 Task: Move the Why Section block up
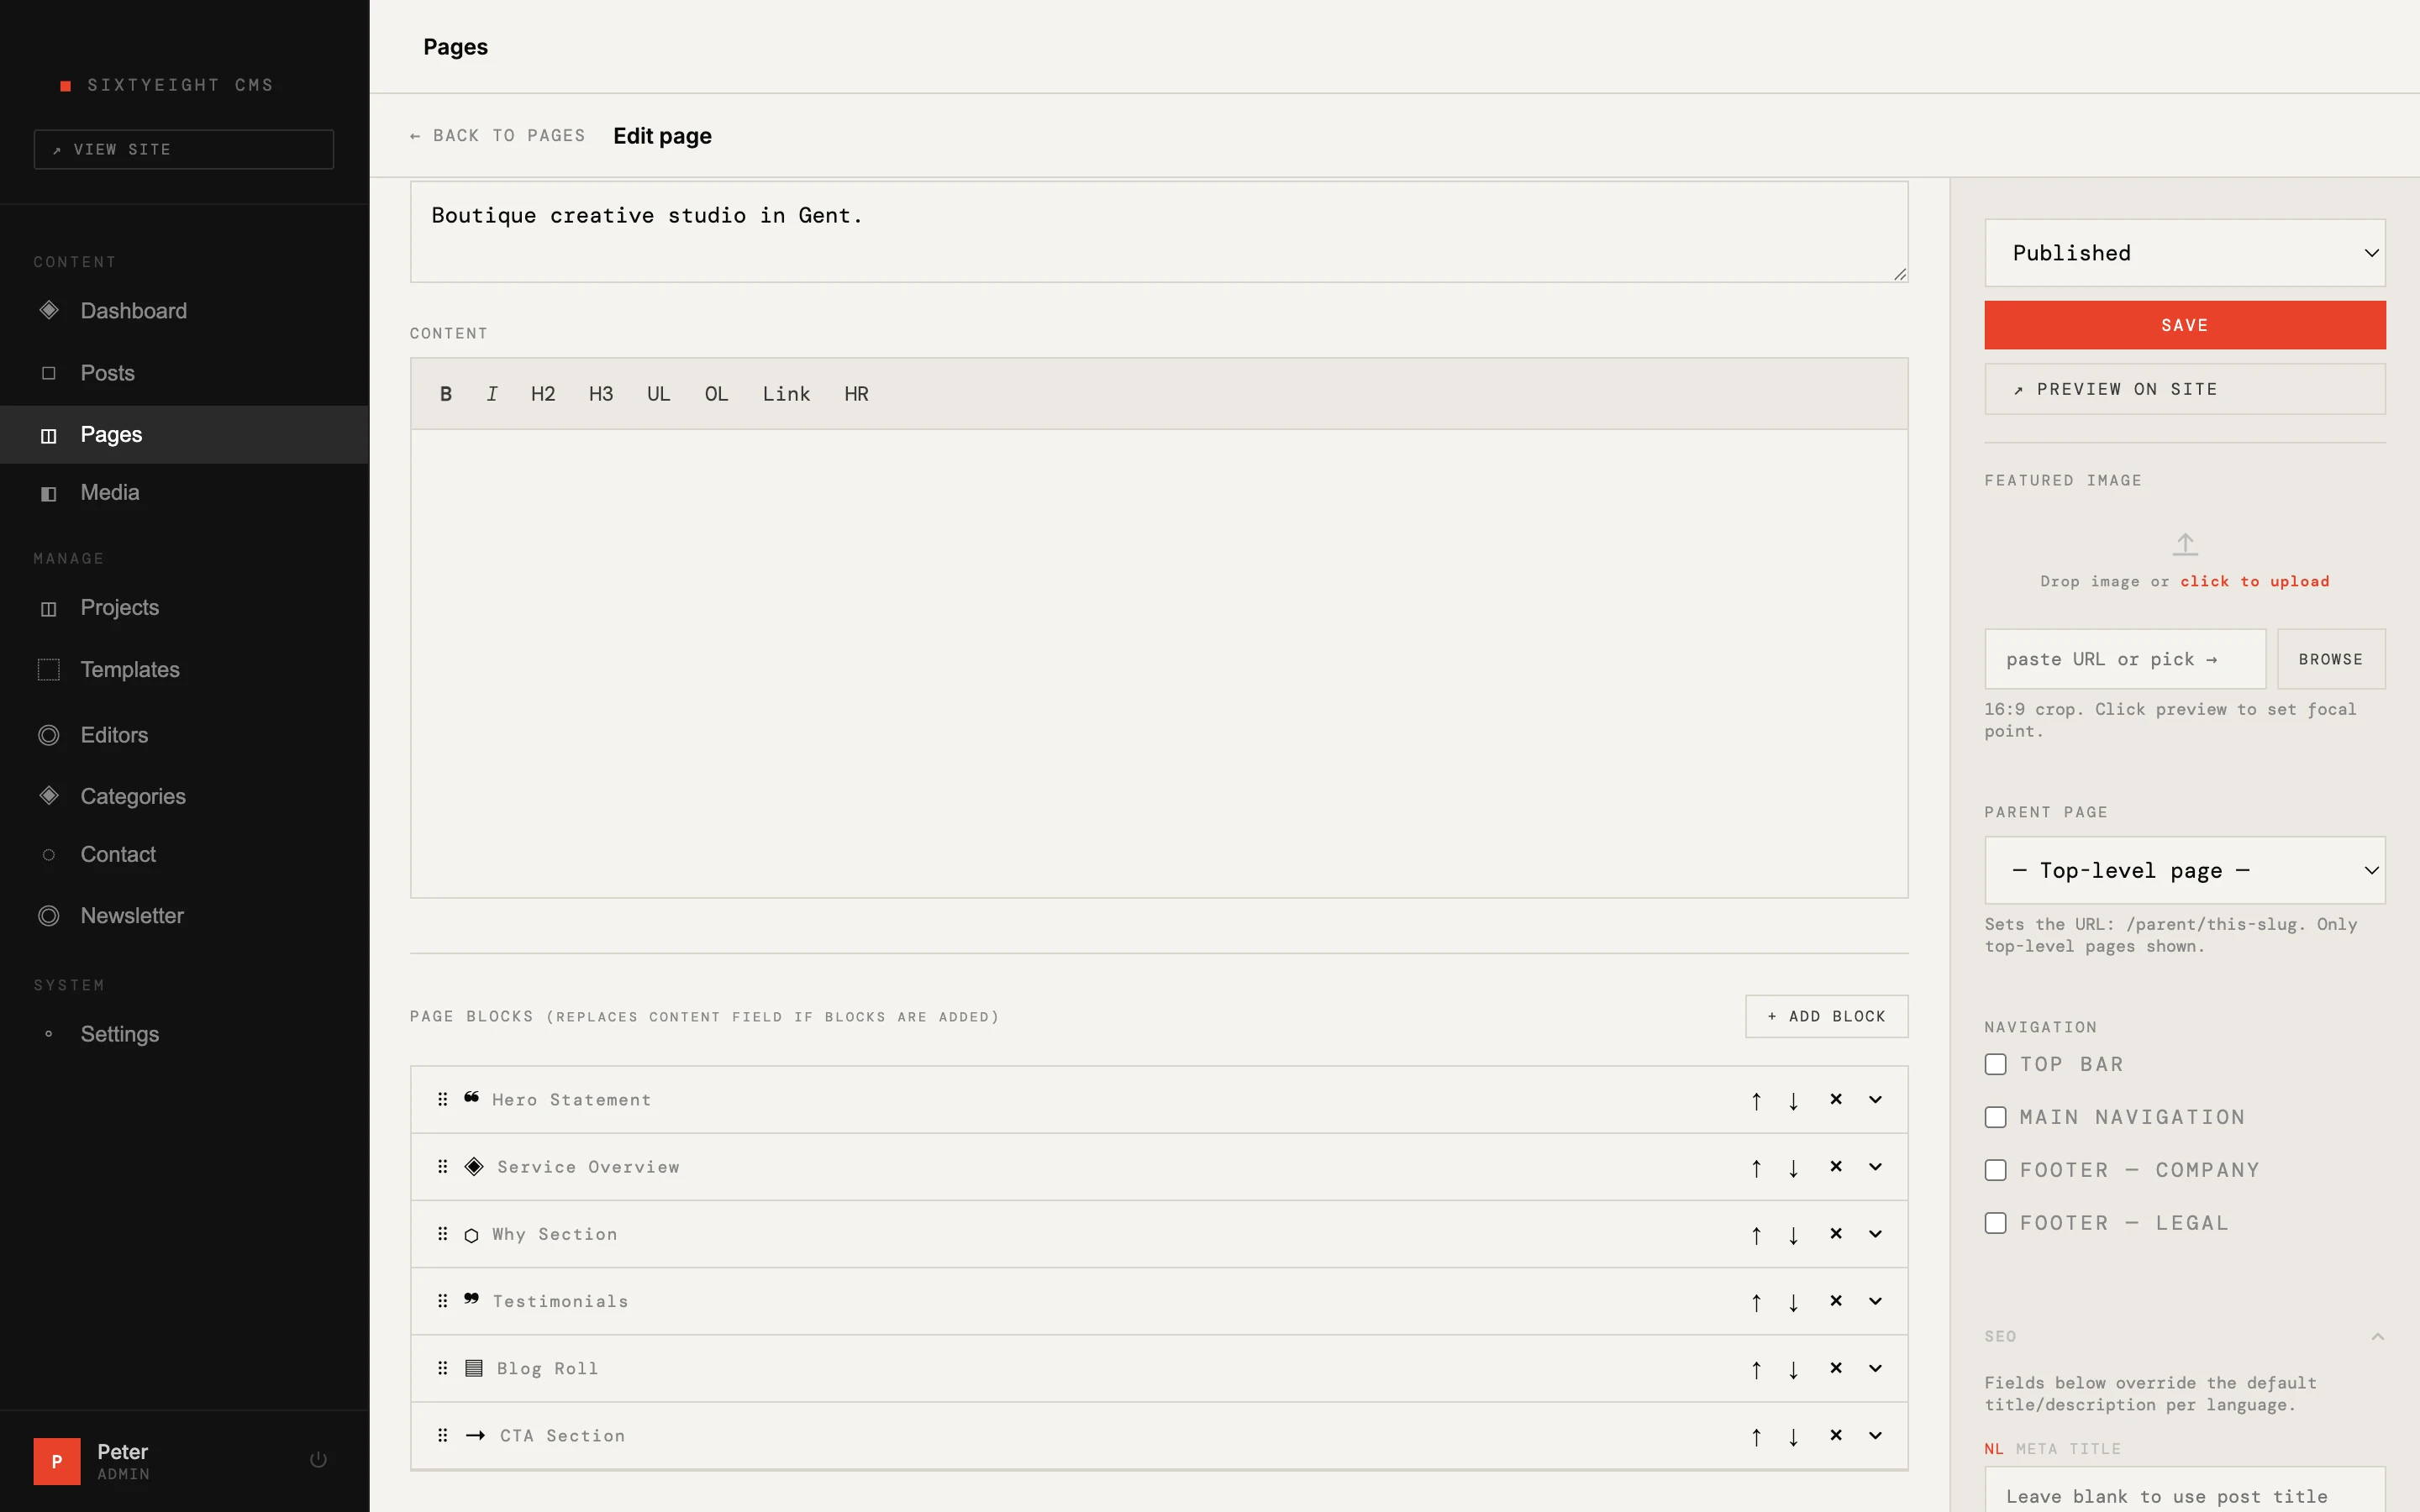tap(1756, 1235)
